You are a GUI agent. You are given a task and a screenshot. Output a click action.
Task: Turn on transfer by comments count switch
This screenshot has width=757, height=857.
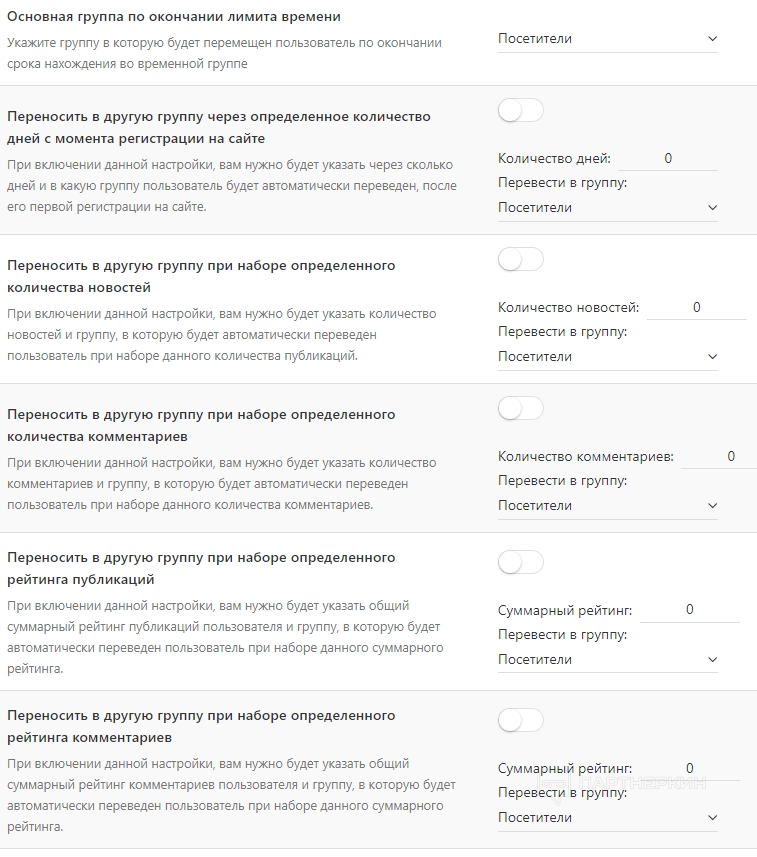520,408
